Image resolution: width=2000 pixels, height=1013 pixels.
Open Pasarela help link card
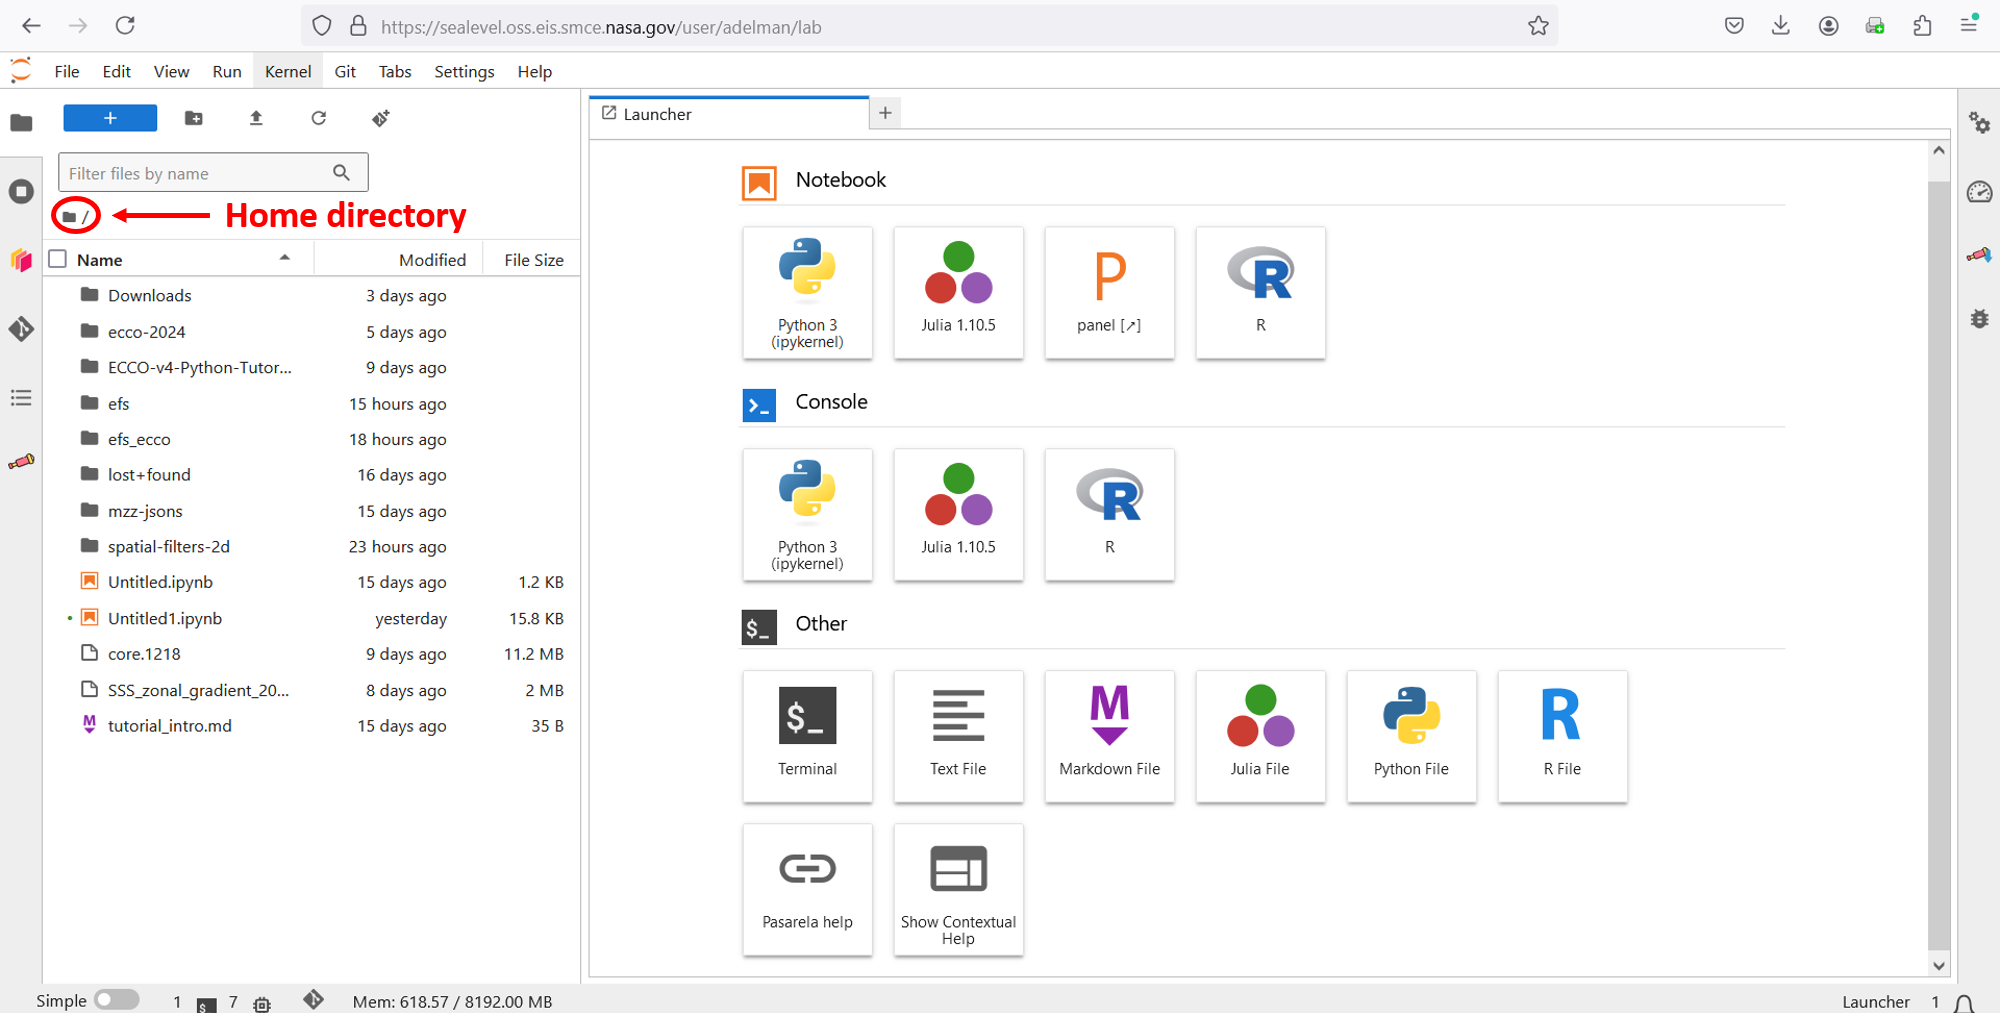tap(807, 889)
